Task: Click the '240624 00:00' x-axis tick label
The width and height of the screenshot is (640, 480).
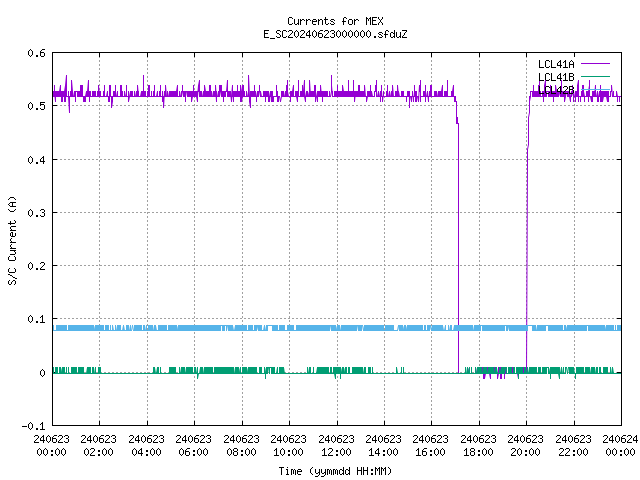Action: coord(620,445)
